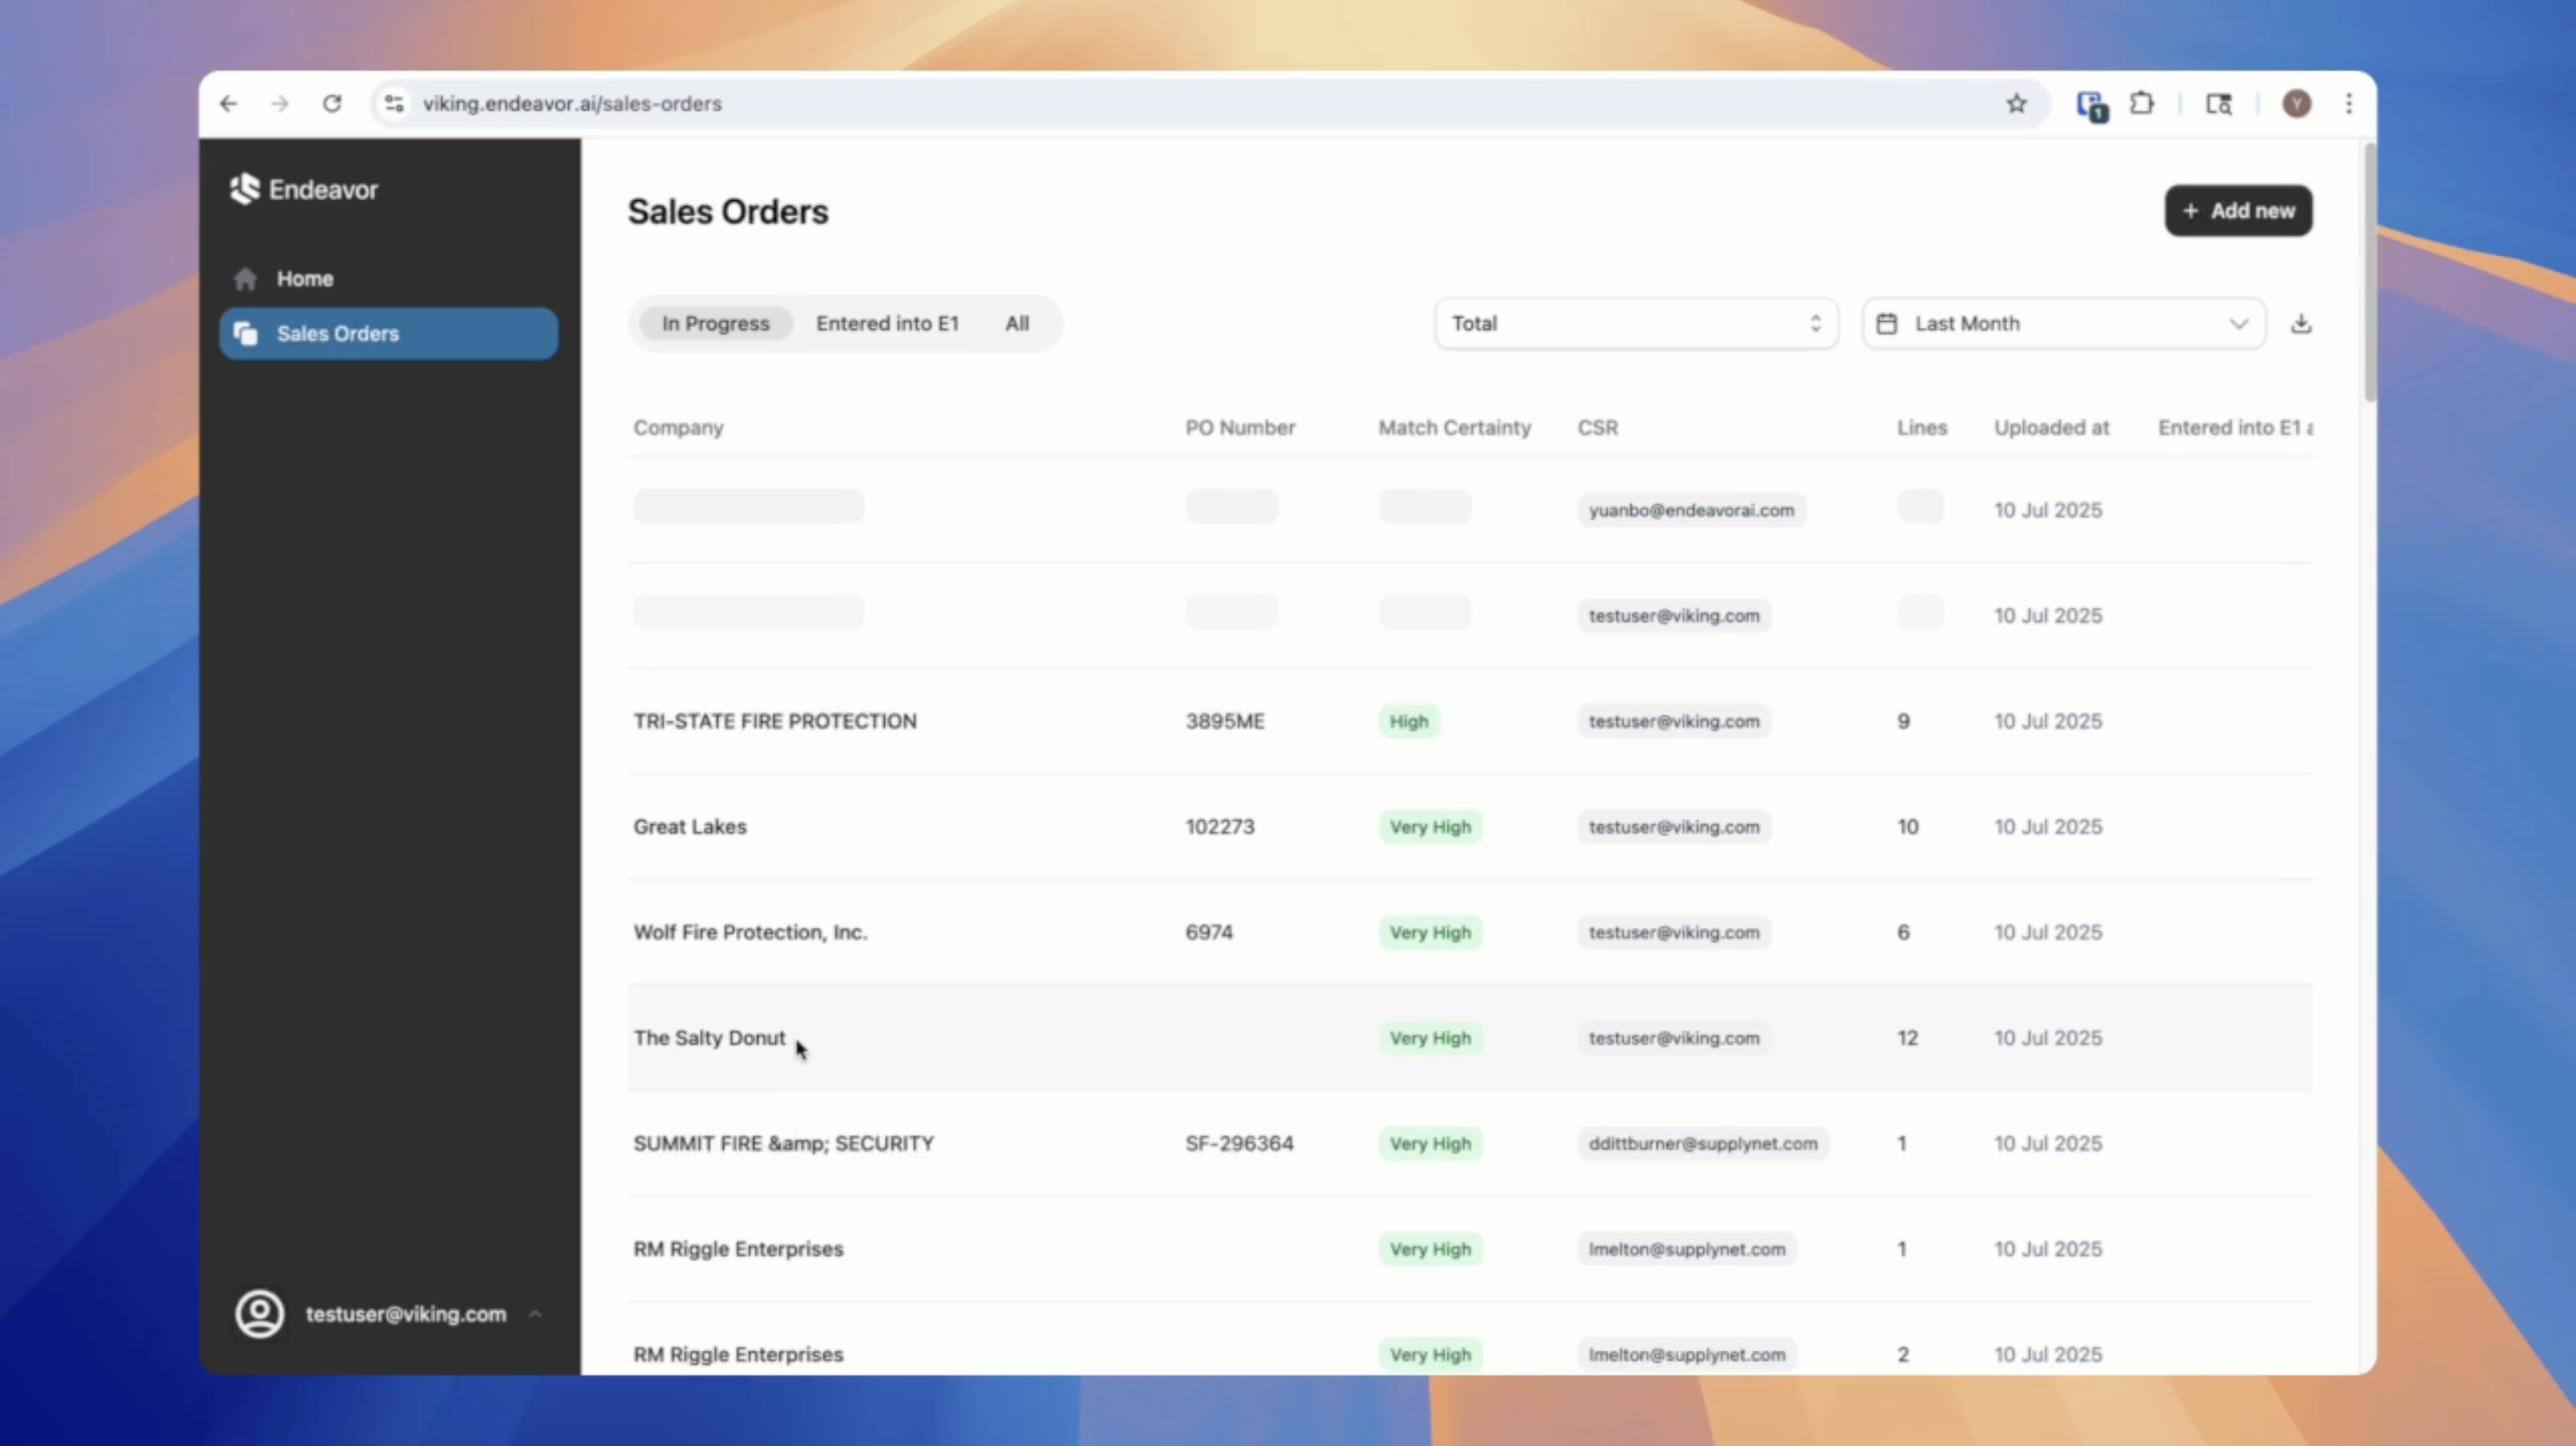Viewport: 2576px width, 1446px height.
Task: Click the browser back arrow
Action: coord(229,104)
